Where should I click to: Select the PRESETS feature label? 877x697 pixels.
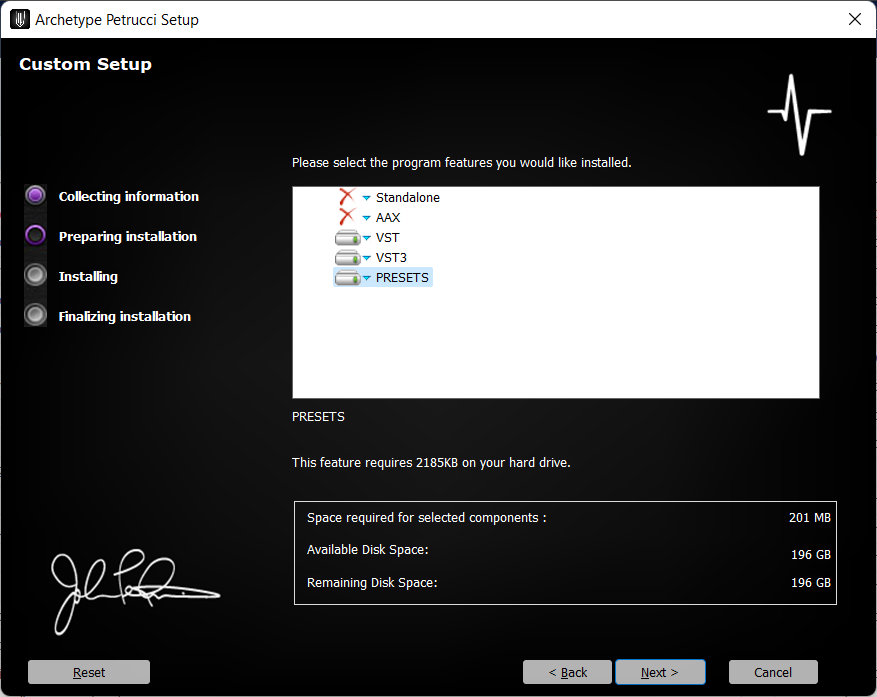402,277
